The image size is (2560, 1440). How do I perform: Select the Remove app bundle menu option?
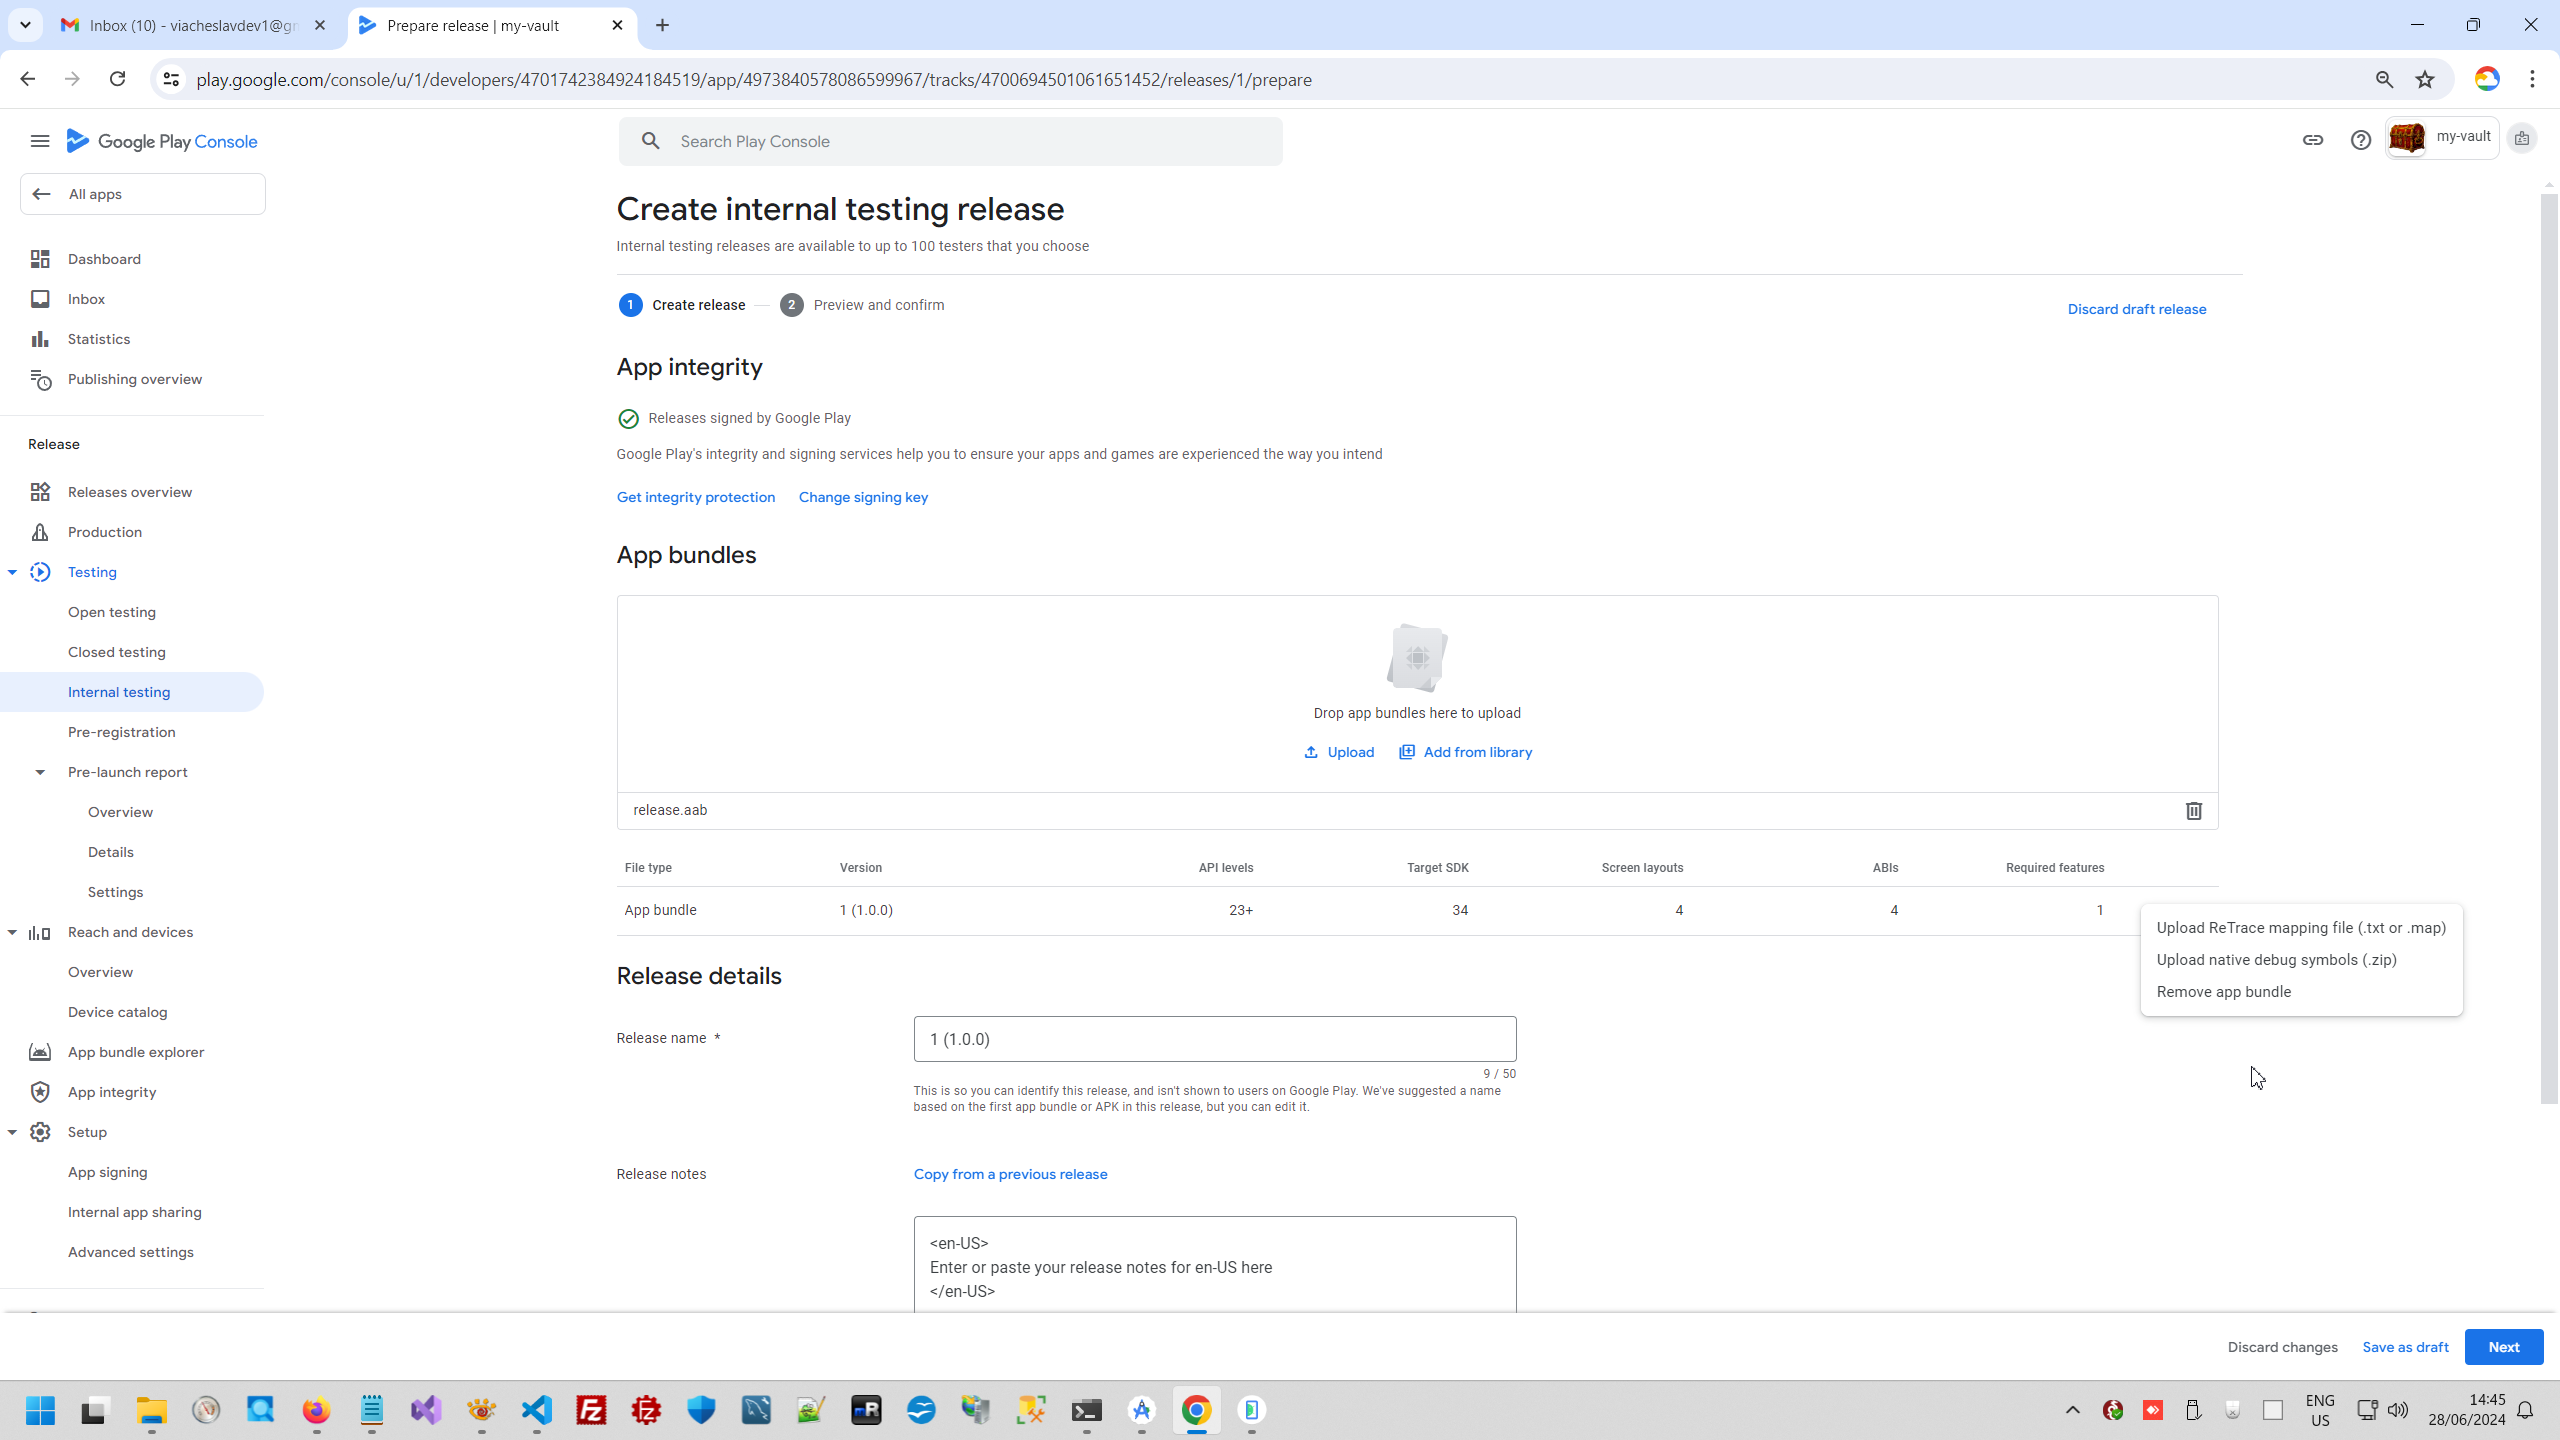pyautogui.click(x=2223, y=992)
